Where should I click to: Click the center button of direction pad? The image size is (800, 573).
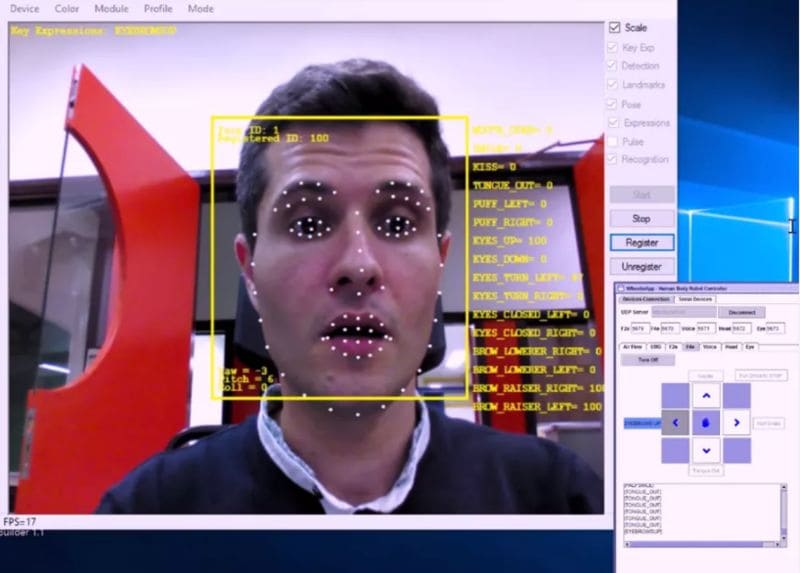point(706,423)
